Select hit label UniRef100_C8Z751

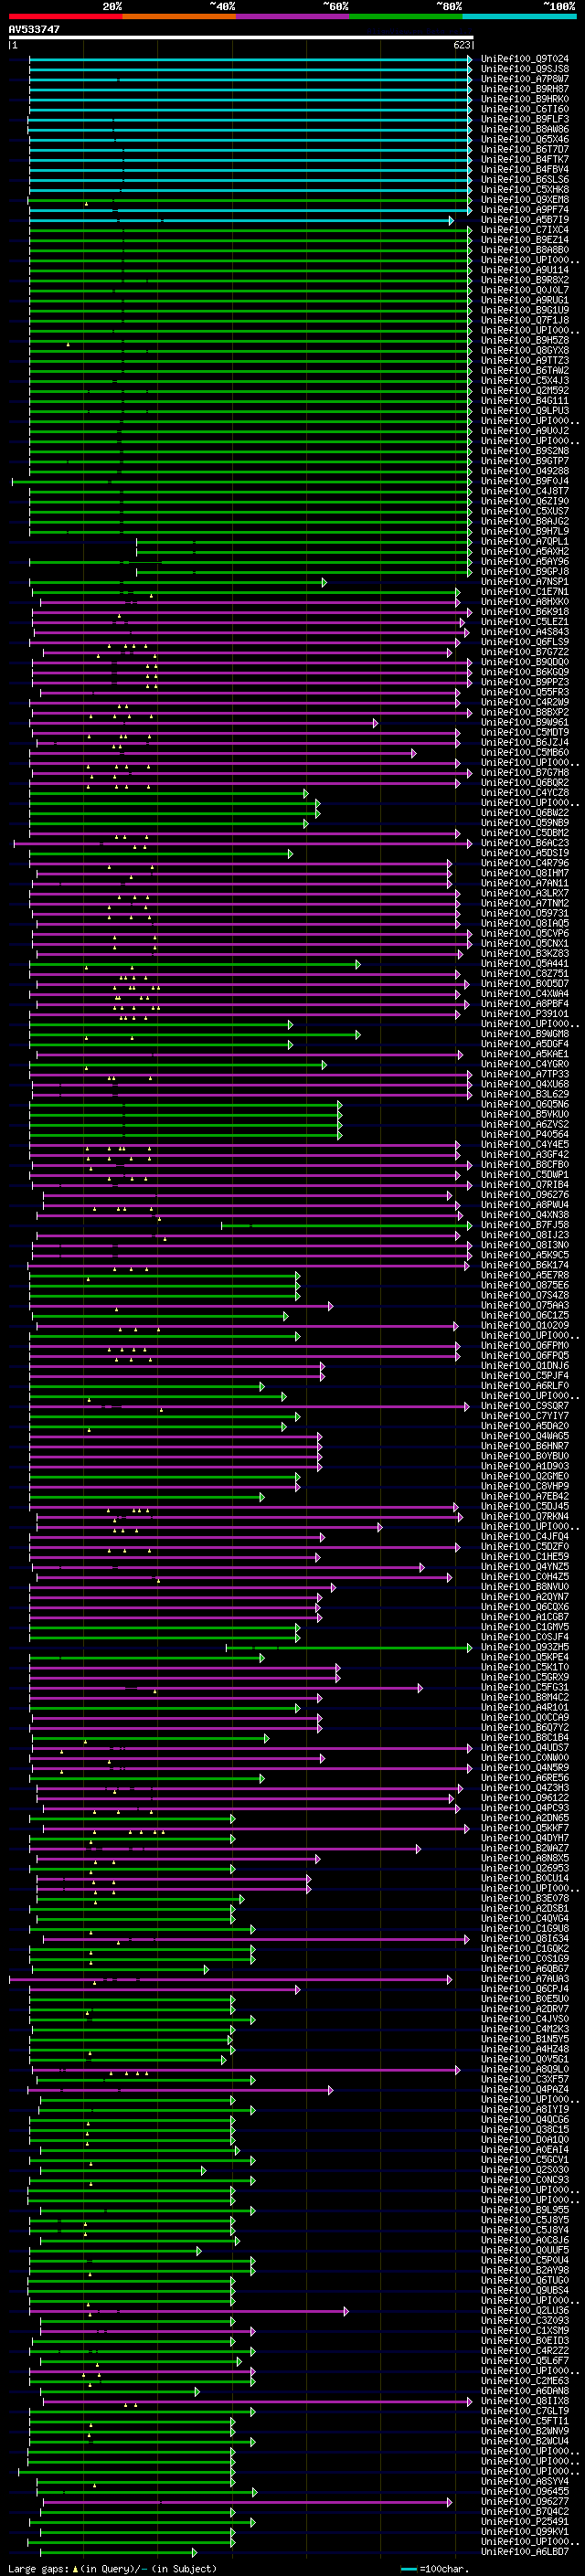(x=525, y=974)
